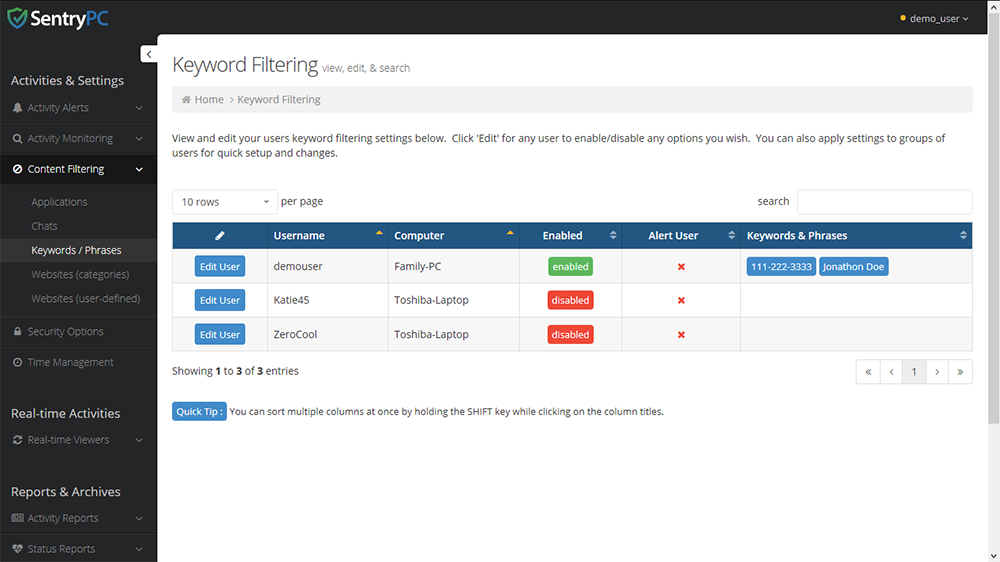1000x562 pixels.
Task: Click the Family-PC computer cell
Action: [453, 267]
